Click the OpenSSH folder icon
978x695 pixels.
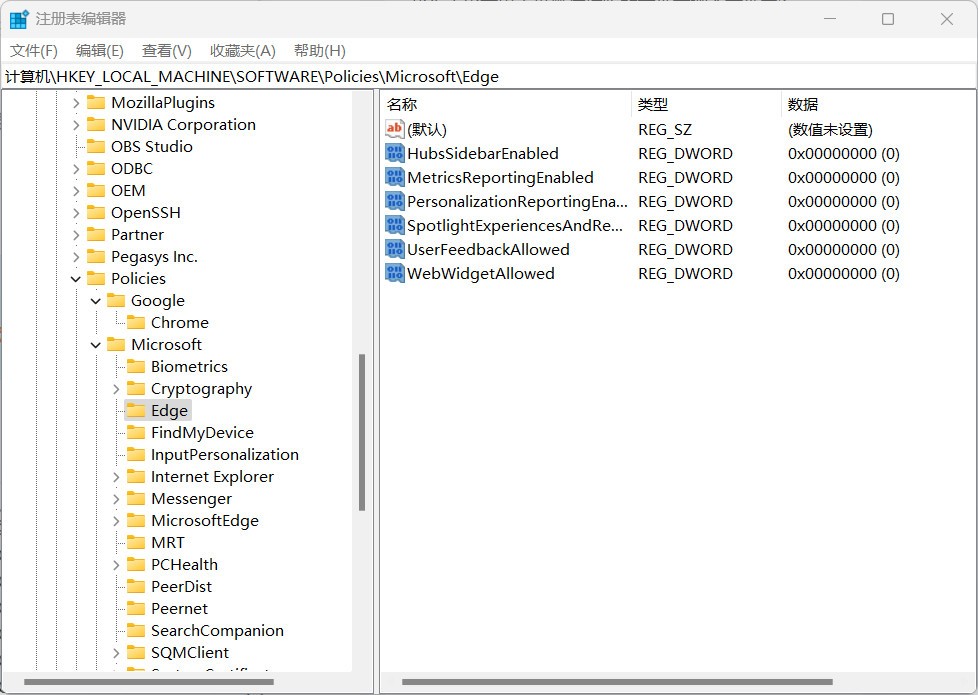point(96,212)
